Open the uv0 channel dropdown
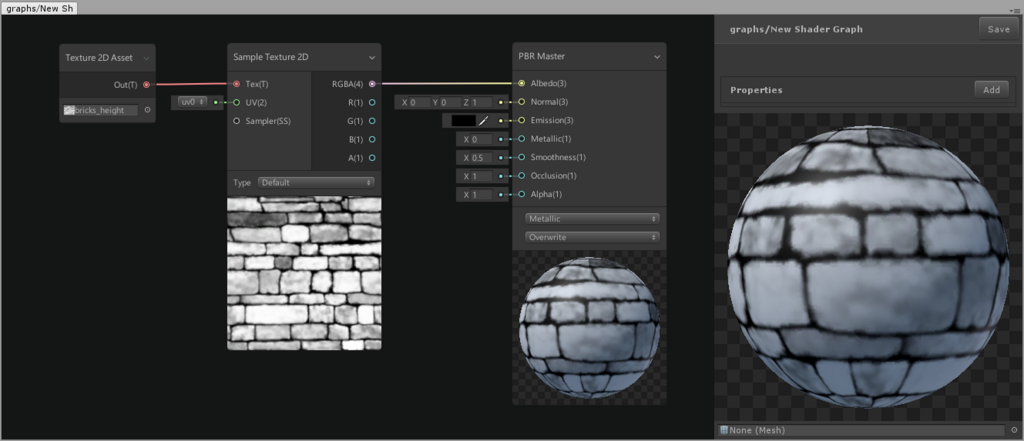 192,102
